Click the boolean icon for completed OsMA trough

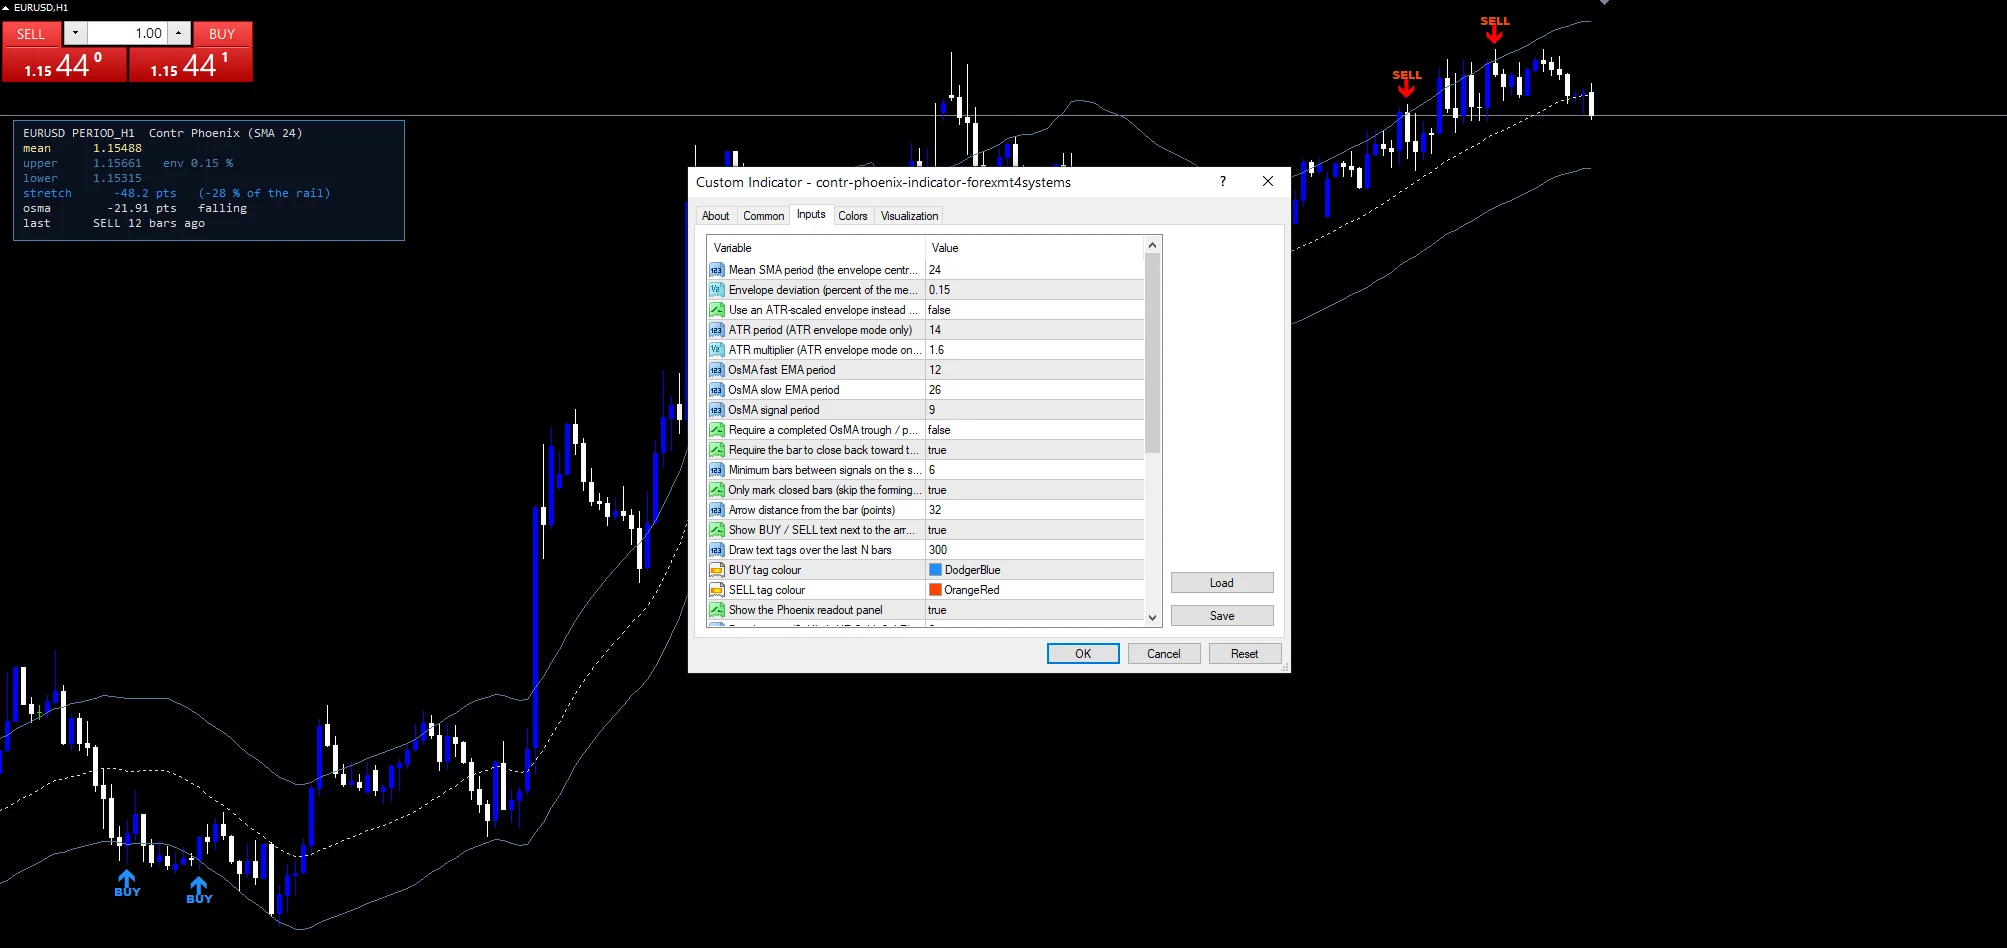click(716, 430)
